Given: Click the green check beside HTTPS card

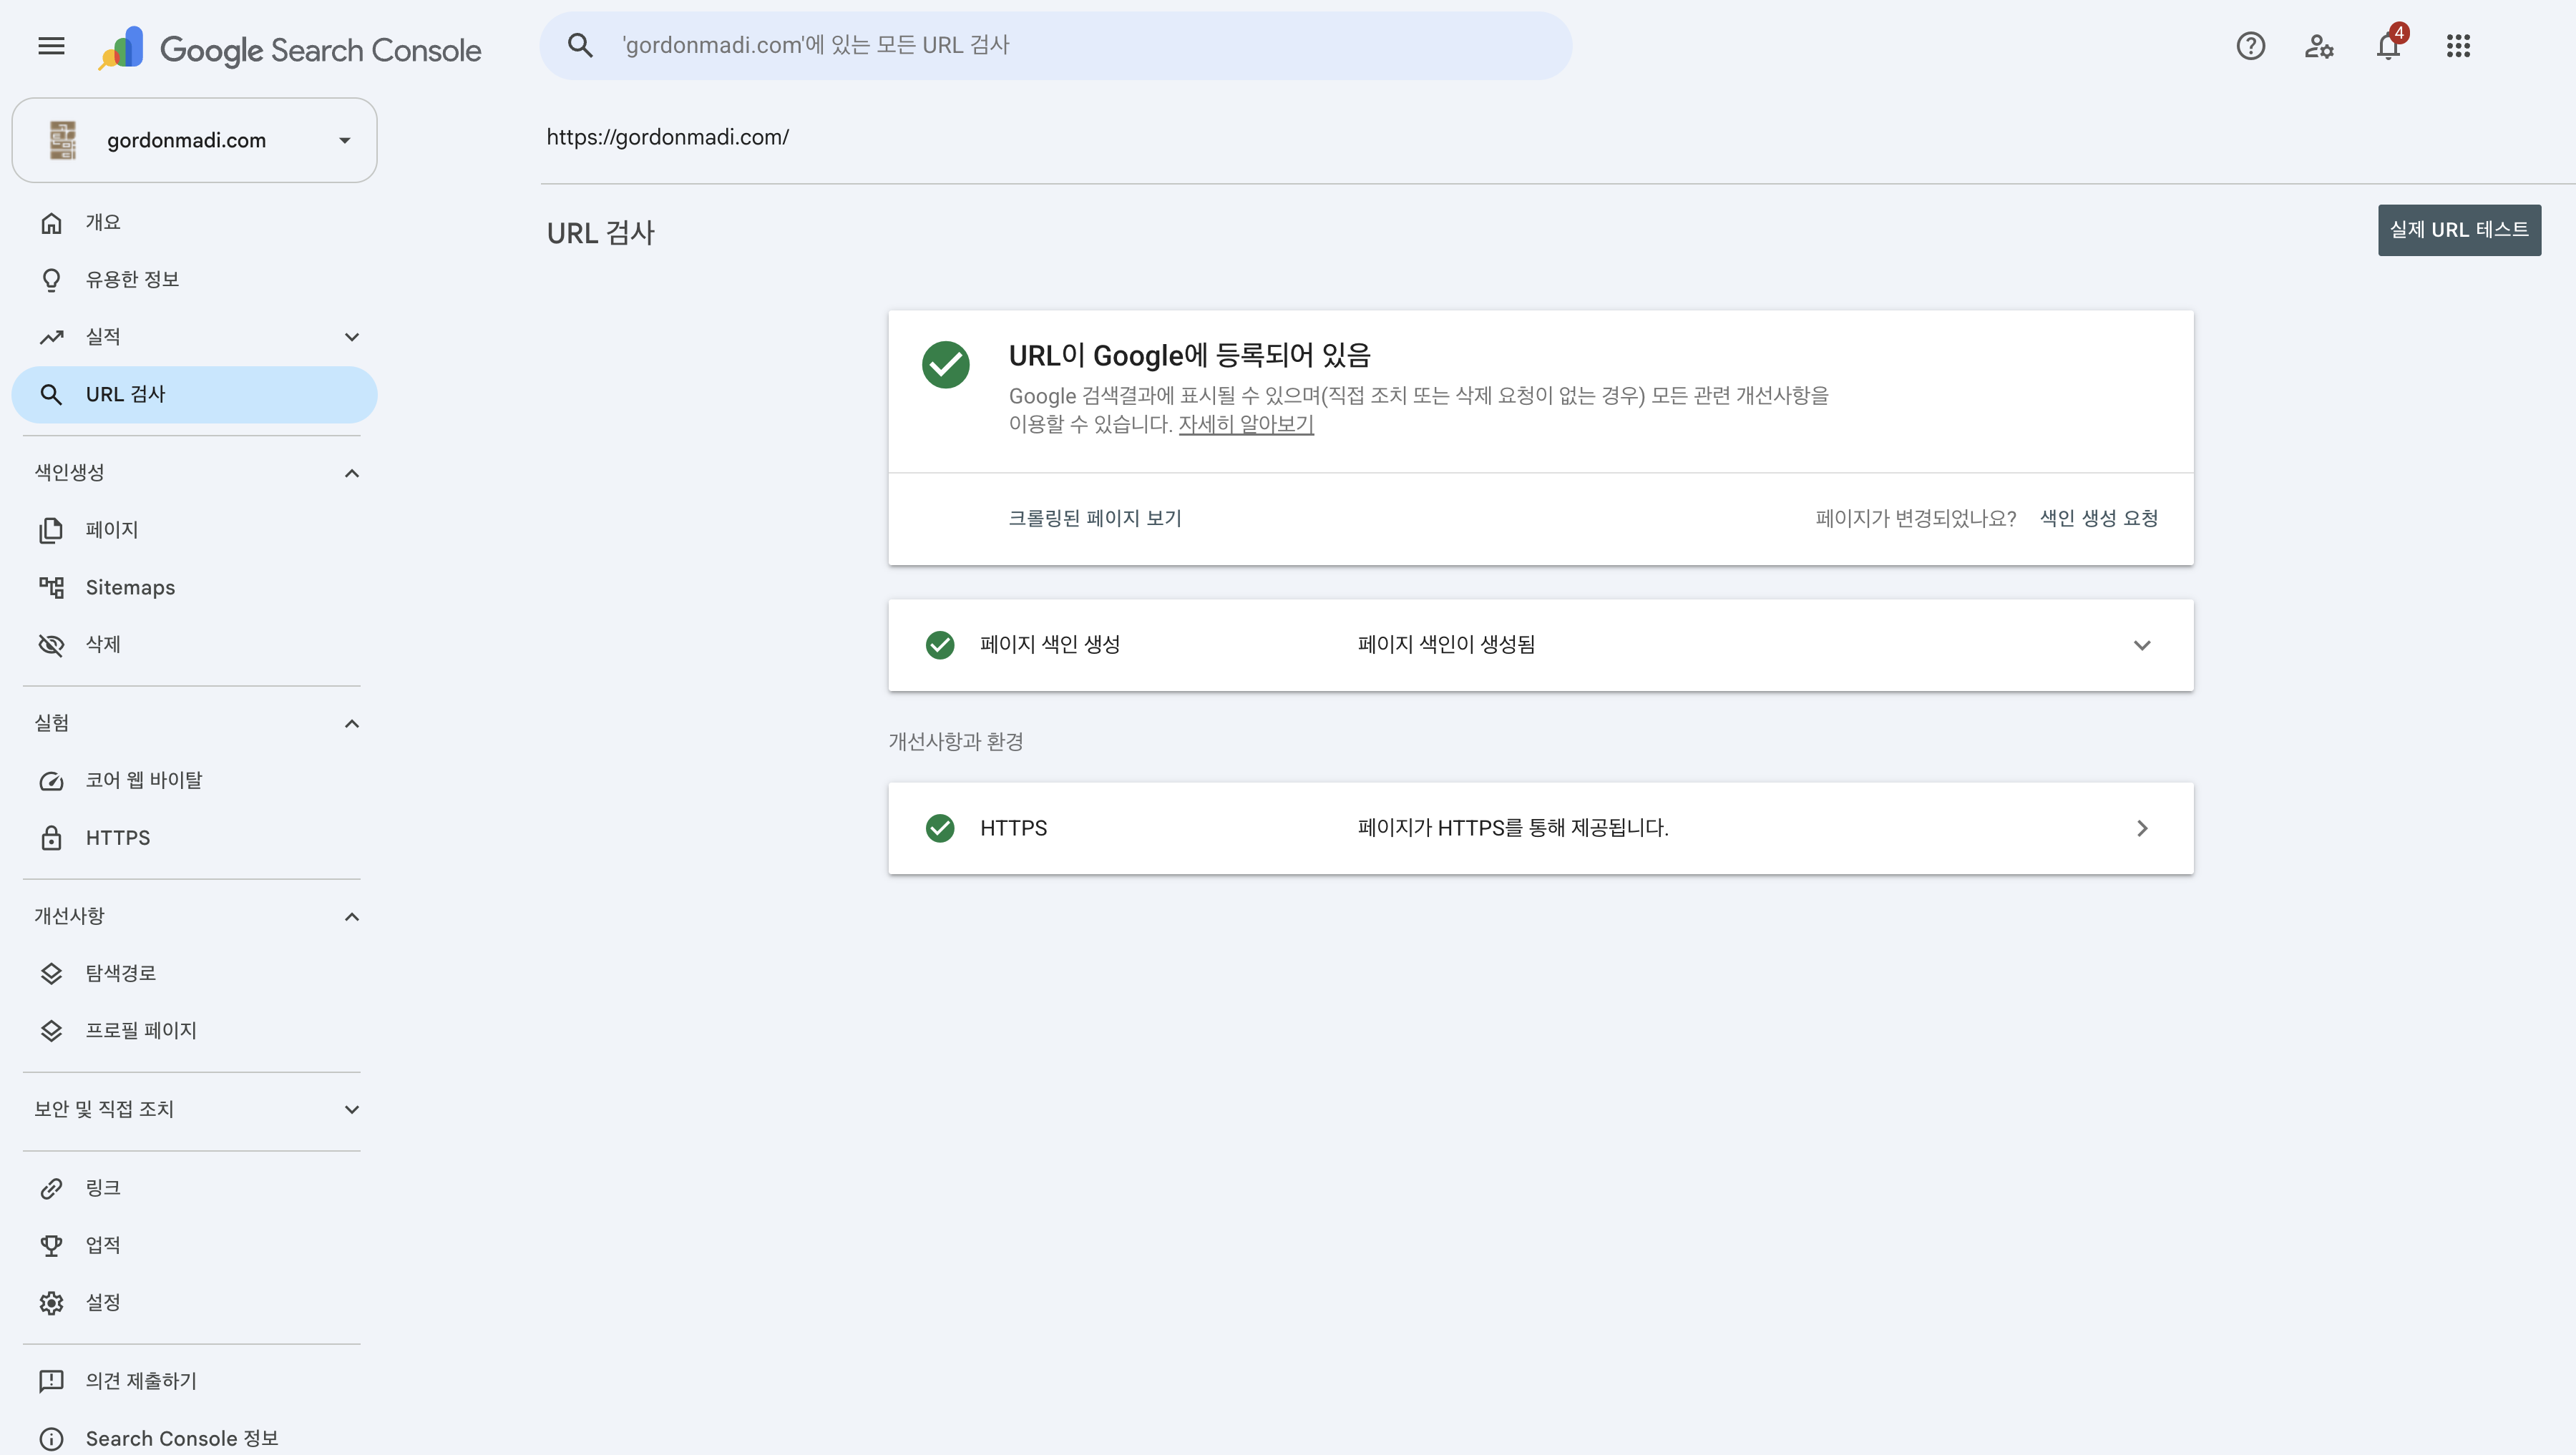Looking at the screenshot, I should pos(940,828).
